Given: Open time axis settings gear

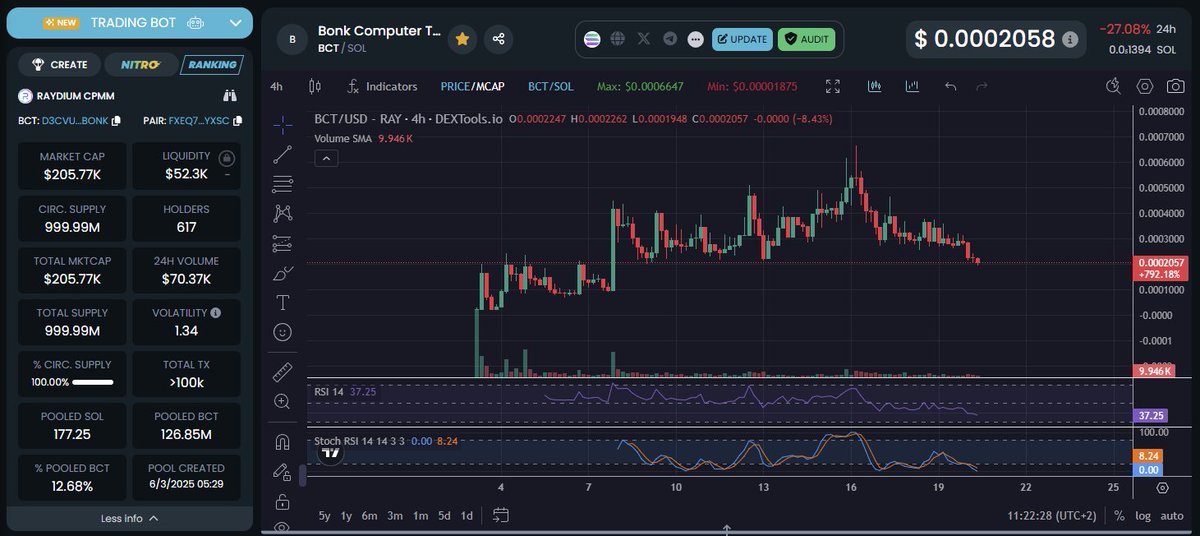Looking at the screenshot, I should (1162, 488).
